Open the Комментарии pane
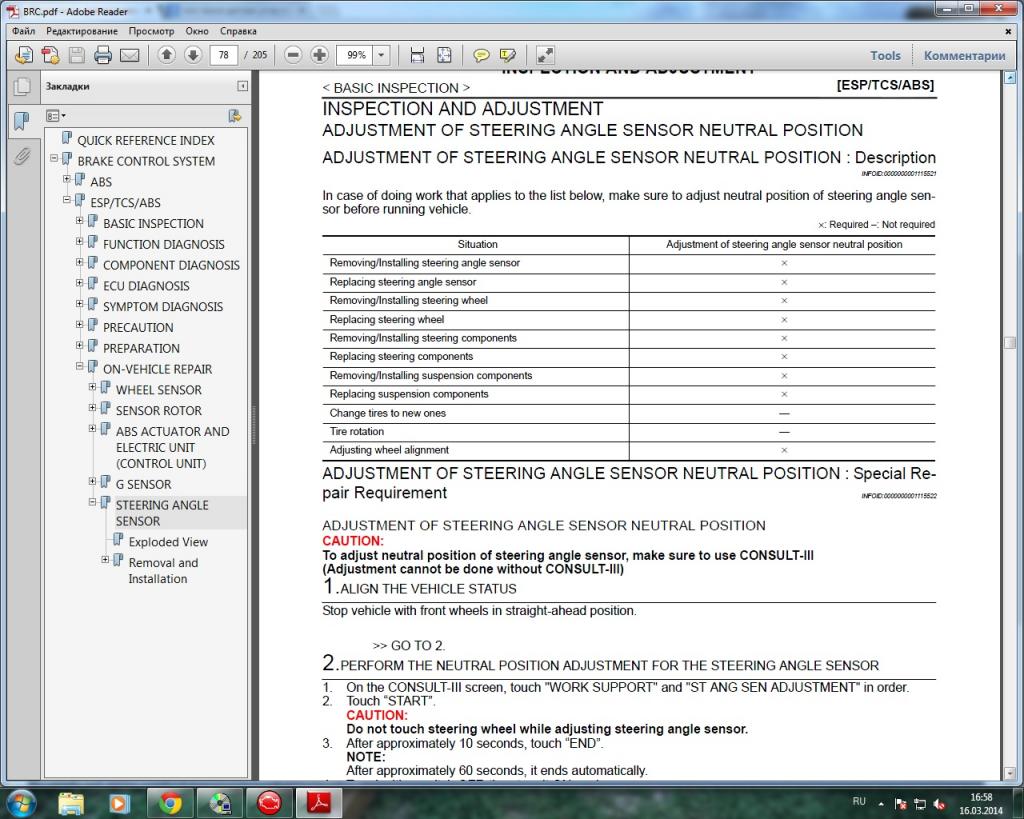 coord(964,56)
